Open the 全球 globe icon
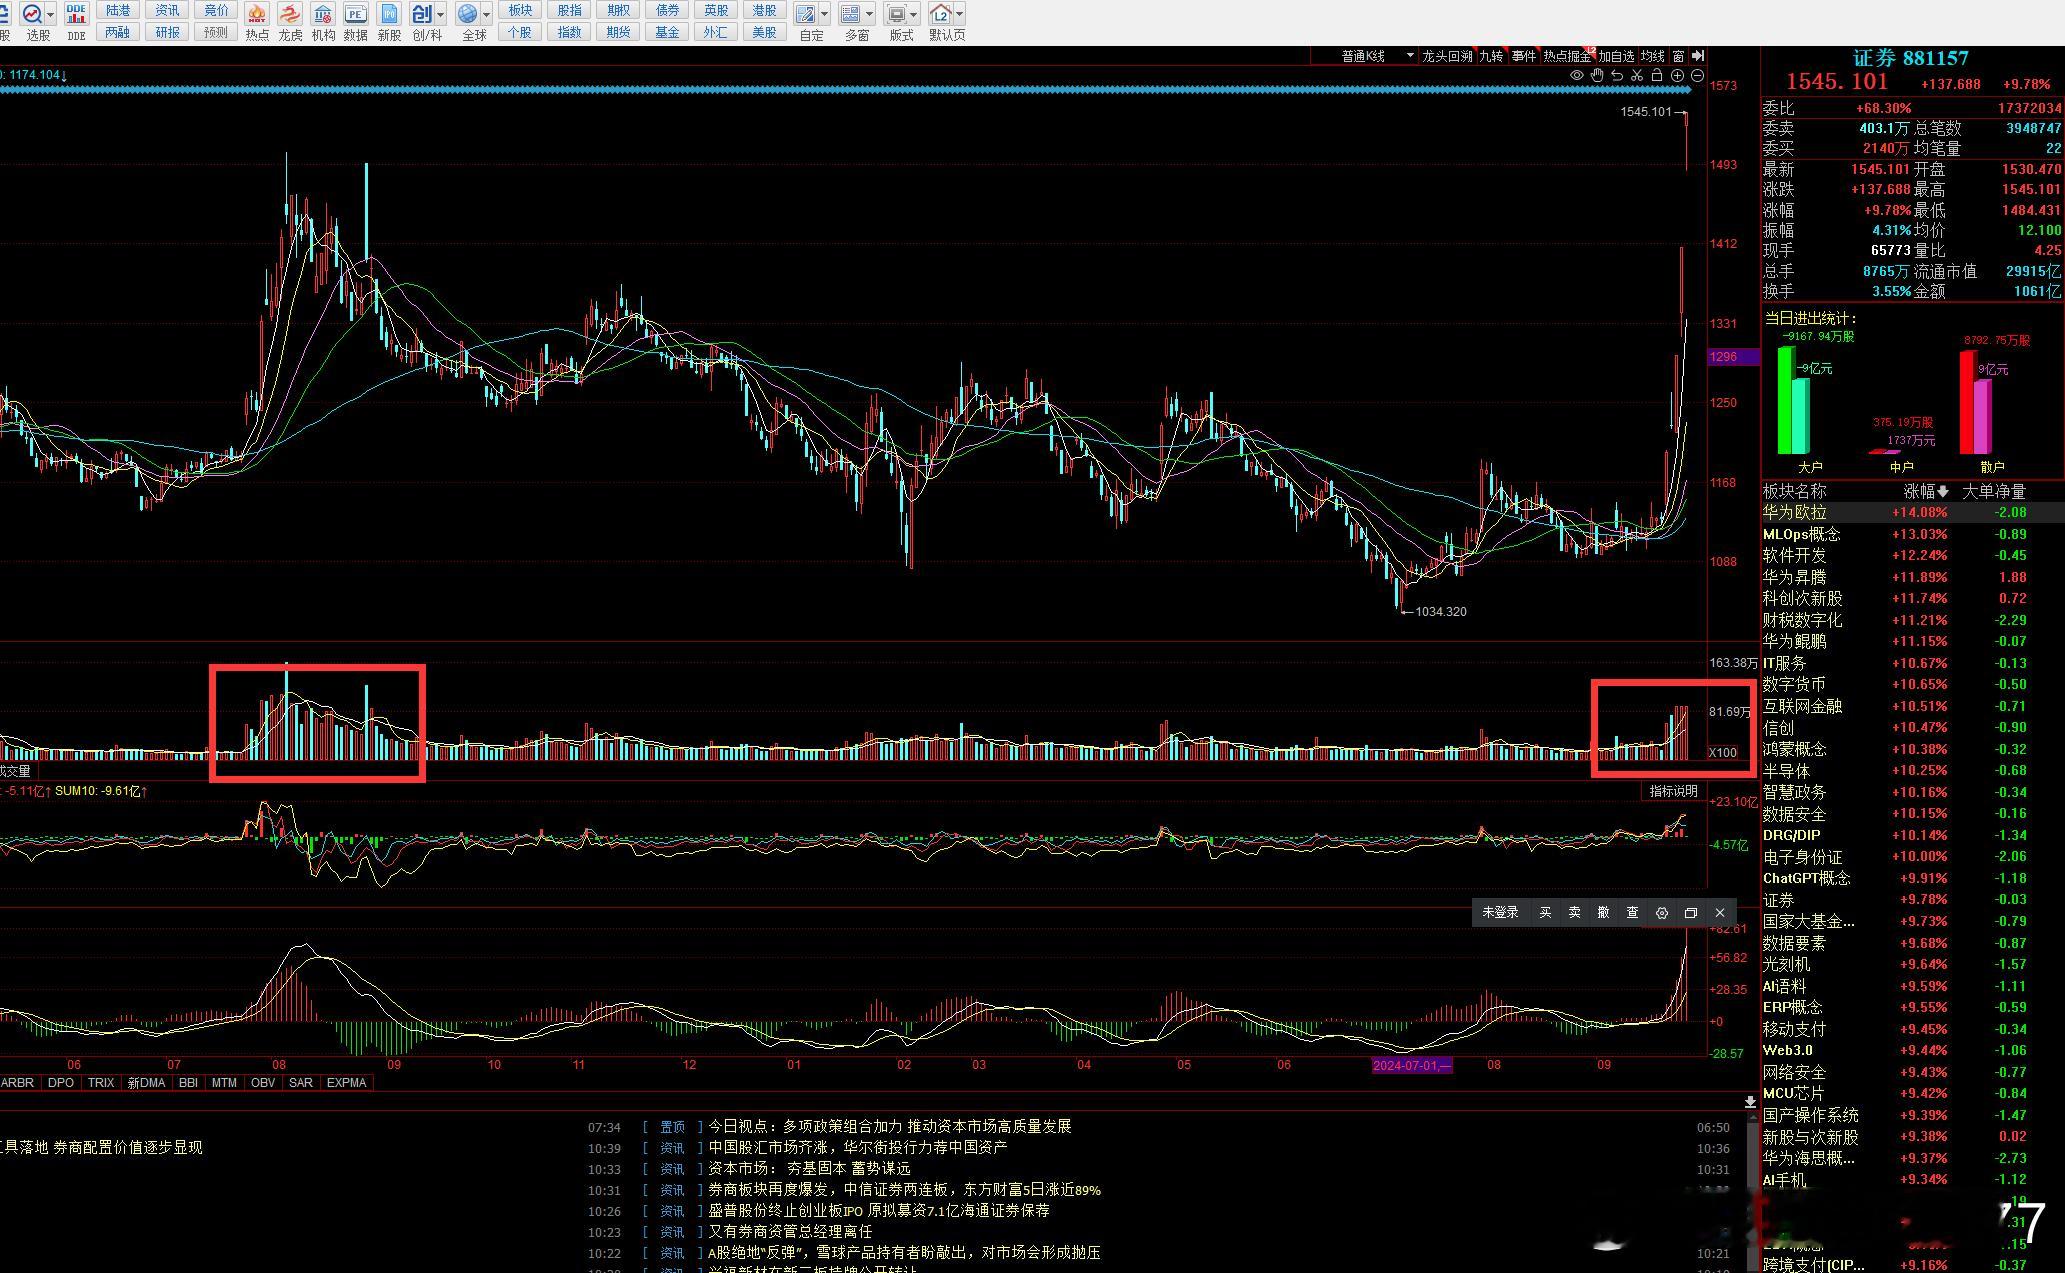 point(467,14)
